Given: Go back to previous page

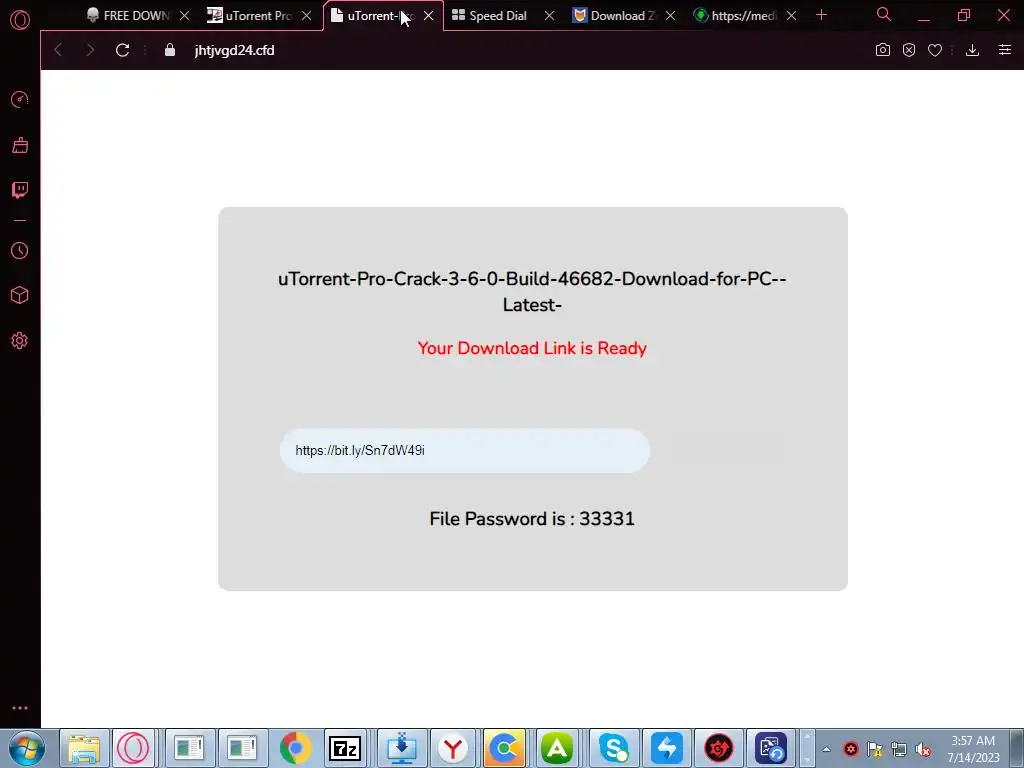Looking at the screenshot, I should tap(58, 50).
